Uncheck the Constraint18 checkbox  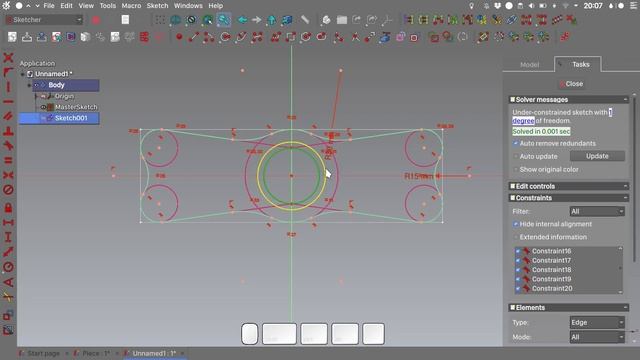pos(518,270)
